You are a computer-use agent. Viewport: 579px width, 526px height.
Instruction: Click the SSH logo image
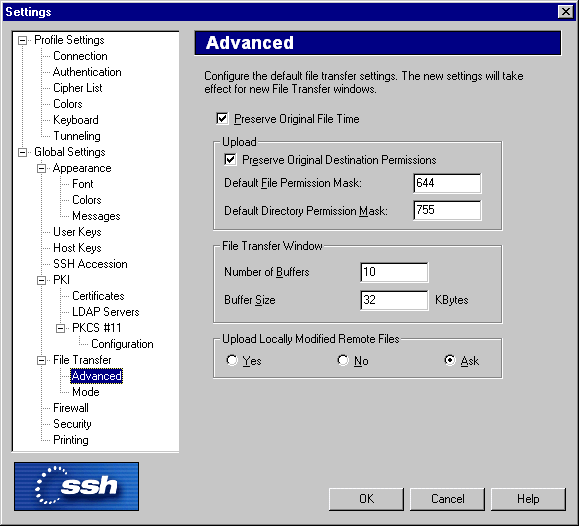pyautogui.click(x=76, y=486)
